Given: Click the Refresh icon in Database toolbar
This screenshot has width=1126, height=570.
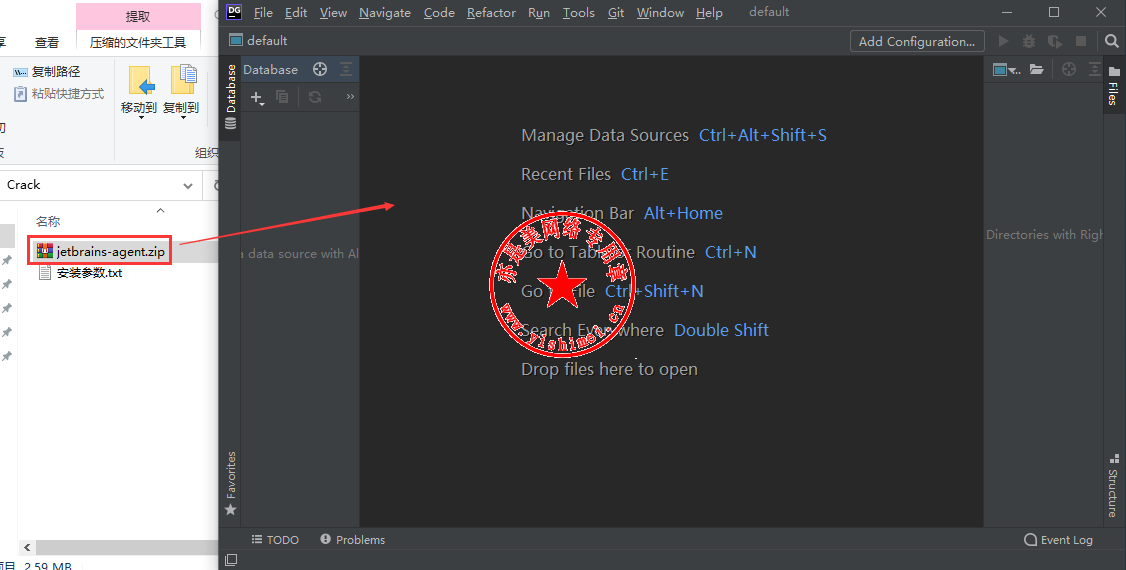Looking at the screenshot, I should coord(315,96).
